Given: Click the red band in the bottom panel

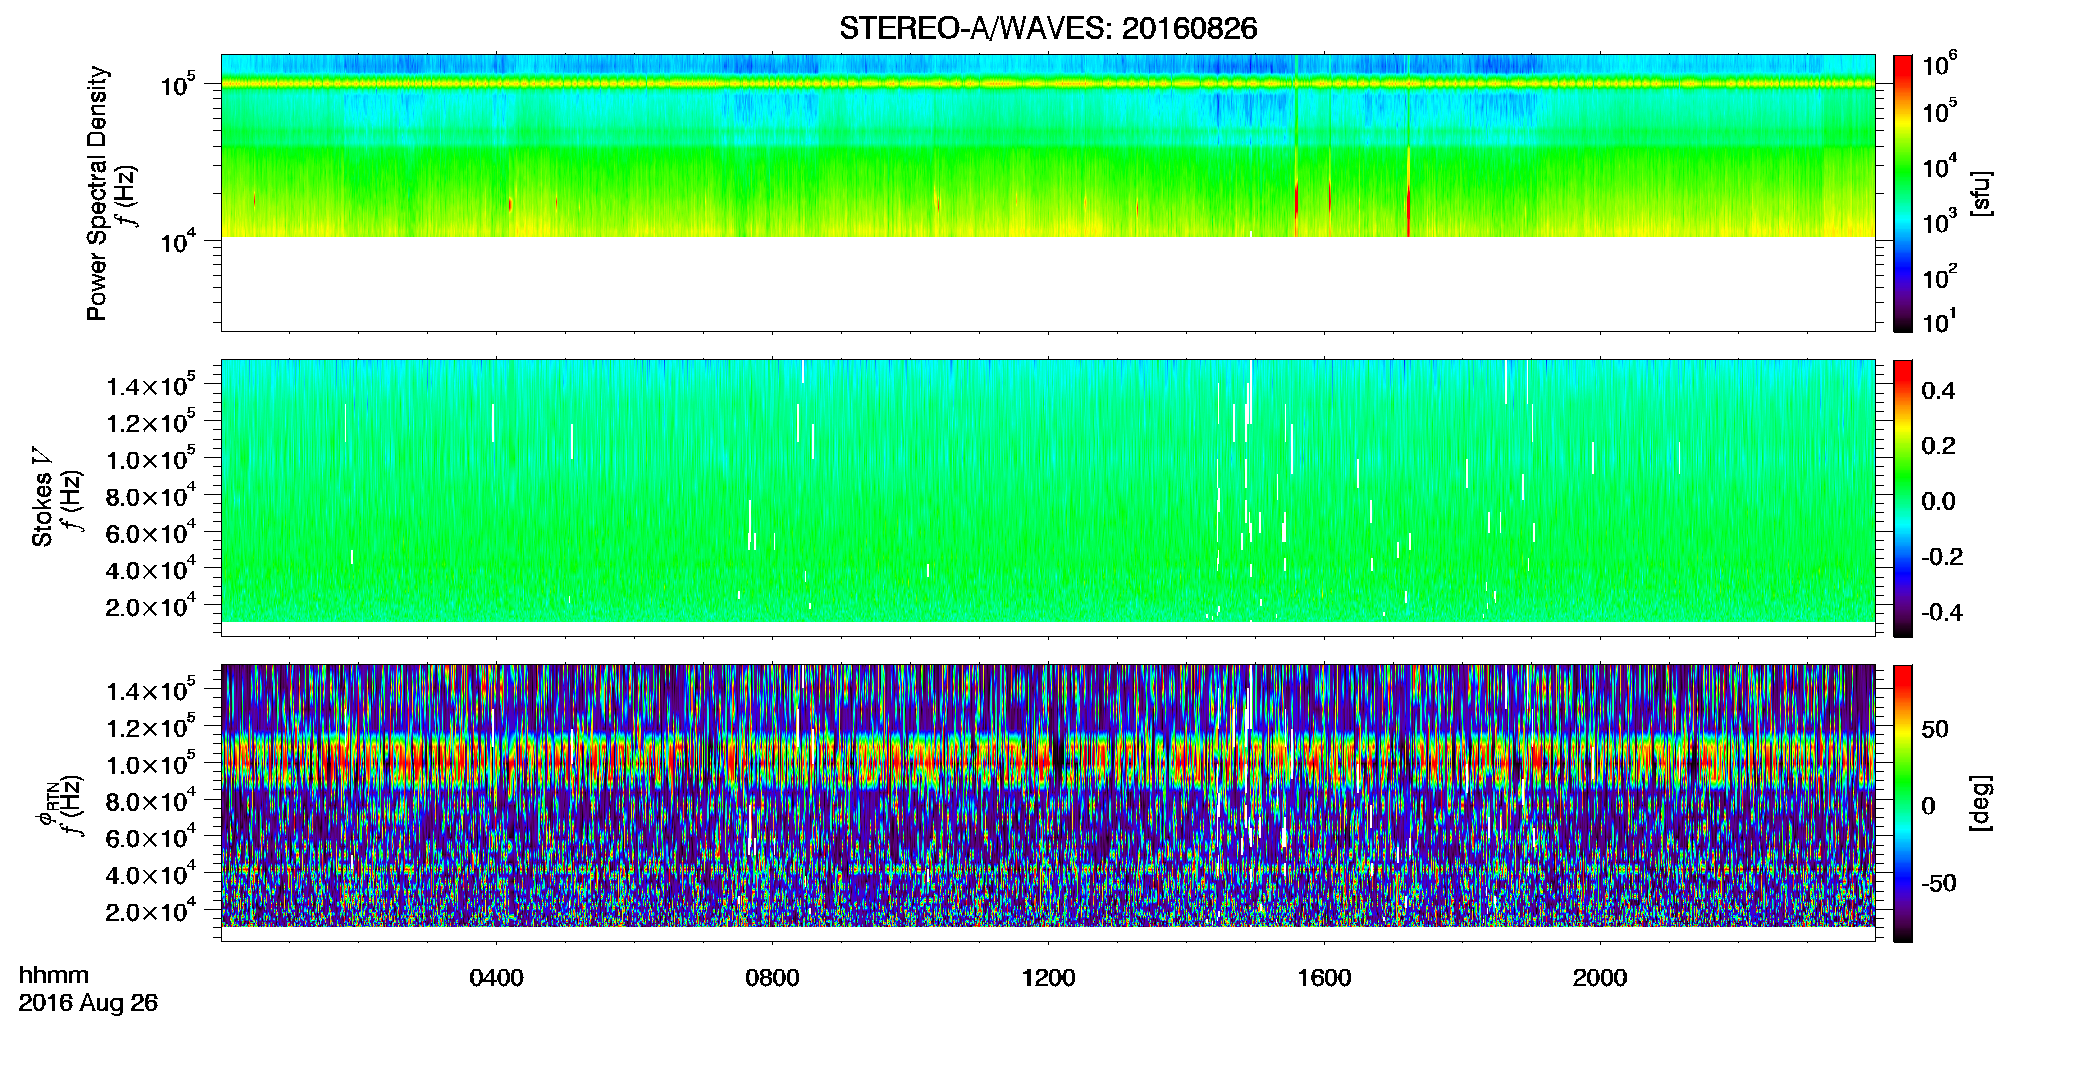Looking at the screenshot, I should tap(1048, 762).
